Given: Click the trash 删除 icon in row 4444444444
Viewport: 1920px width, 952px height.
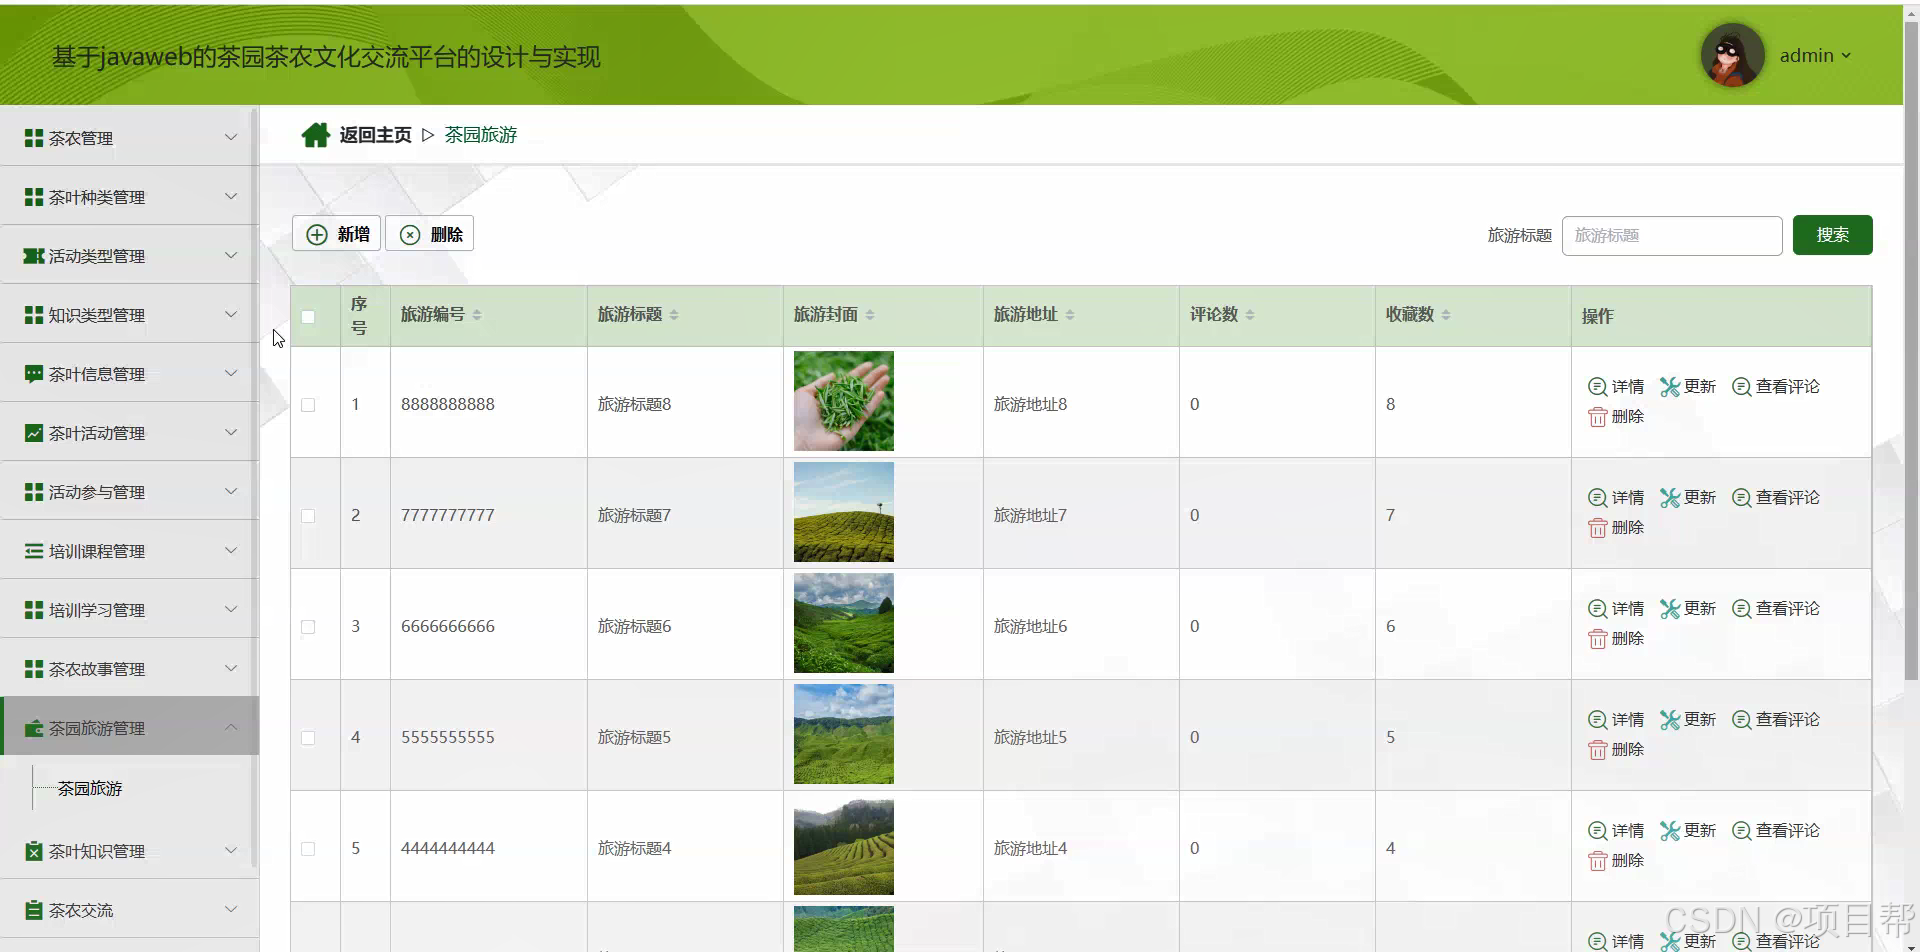Looking at the screenshot, I should (x=1597, y=861).
